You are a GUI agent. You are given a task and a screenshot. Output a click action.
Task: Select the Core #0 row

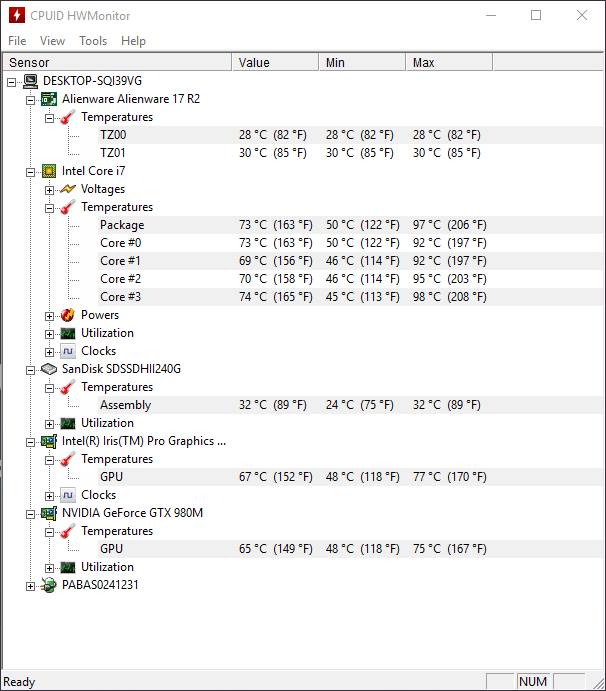(351, 243)
